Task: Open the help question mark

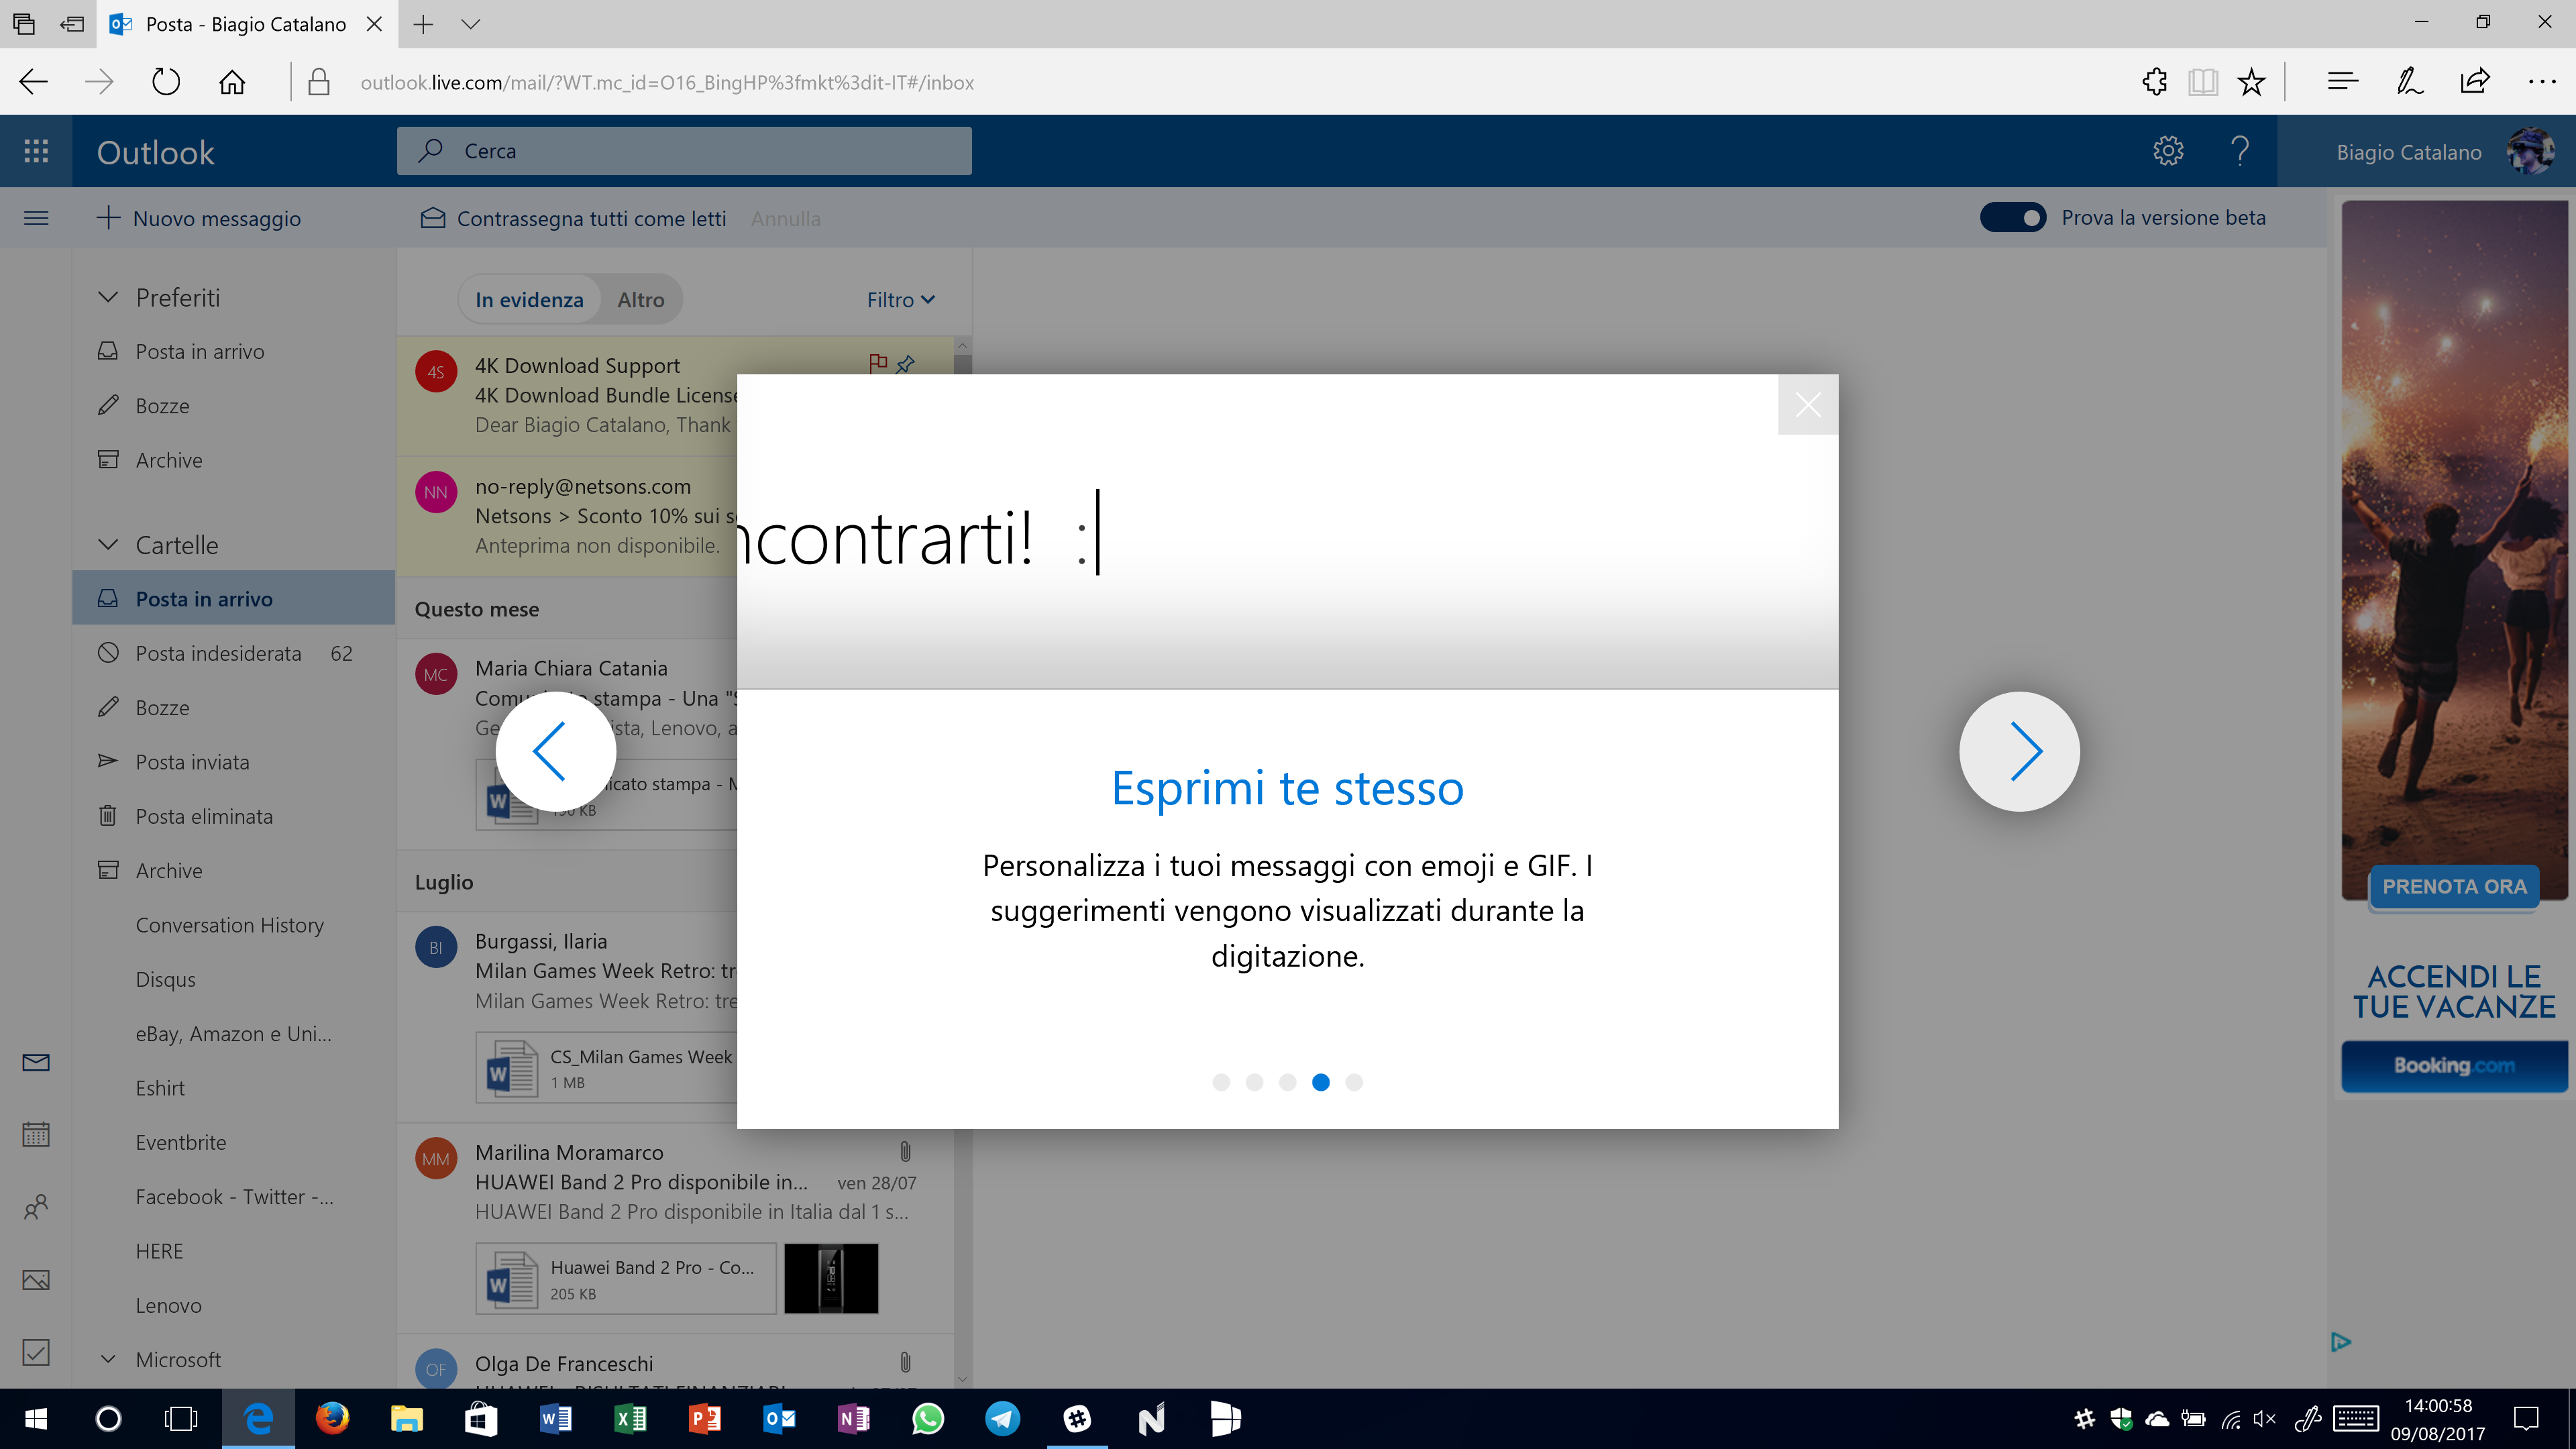Action: pyautogui.click(x=2240, y=151)
